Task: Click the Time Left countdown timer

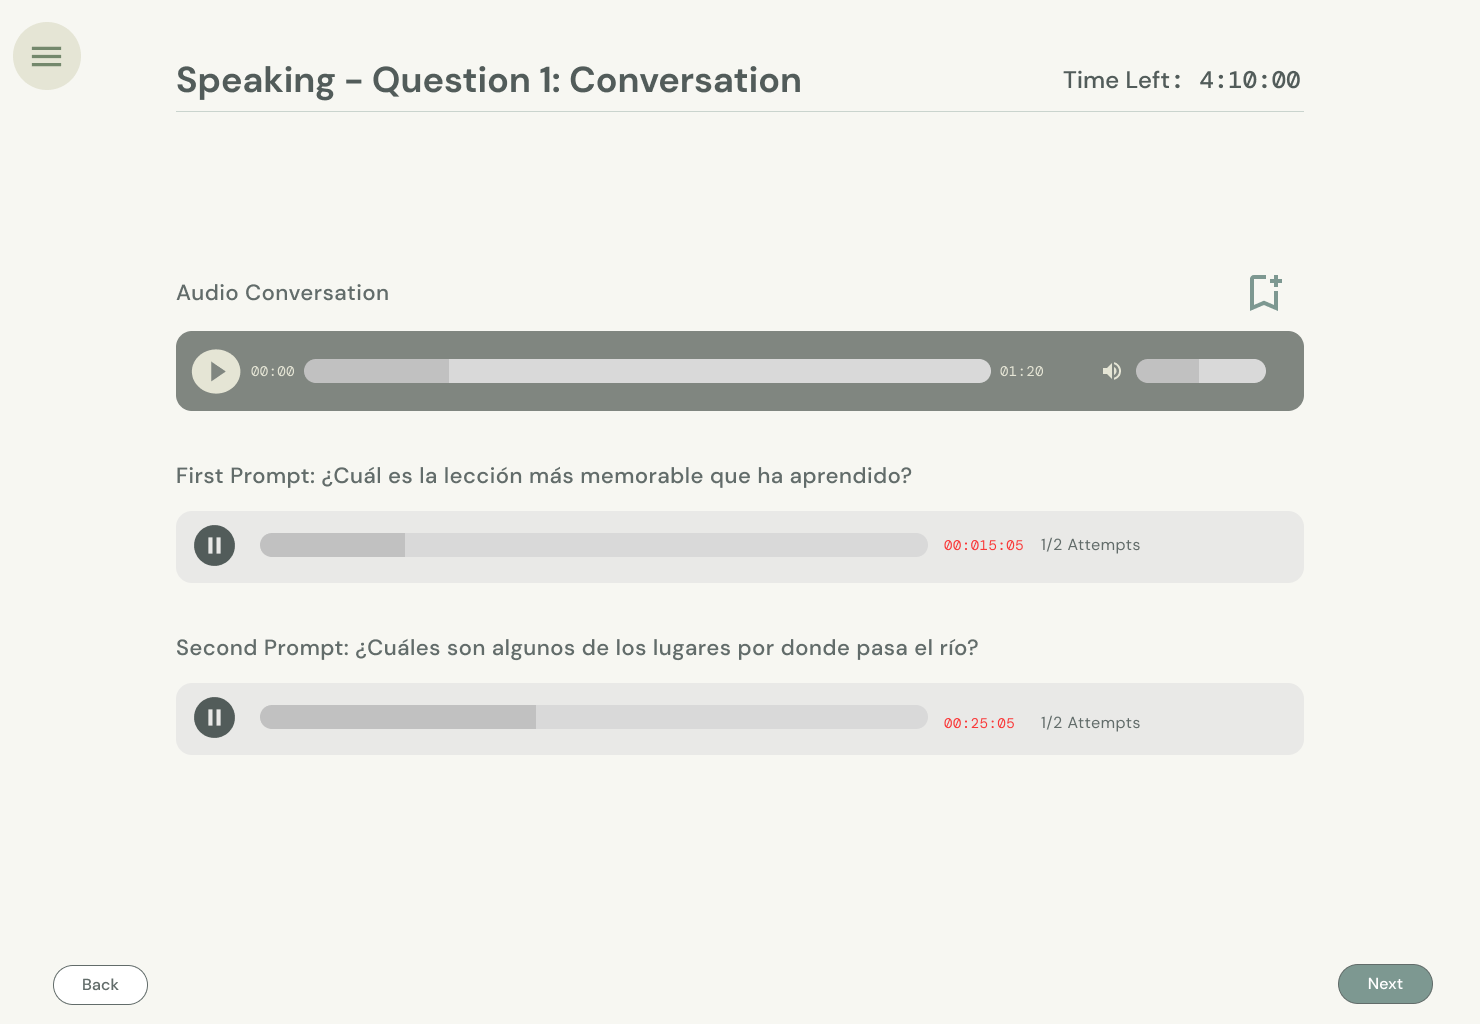Action: 1249,80
